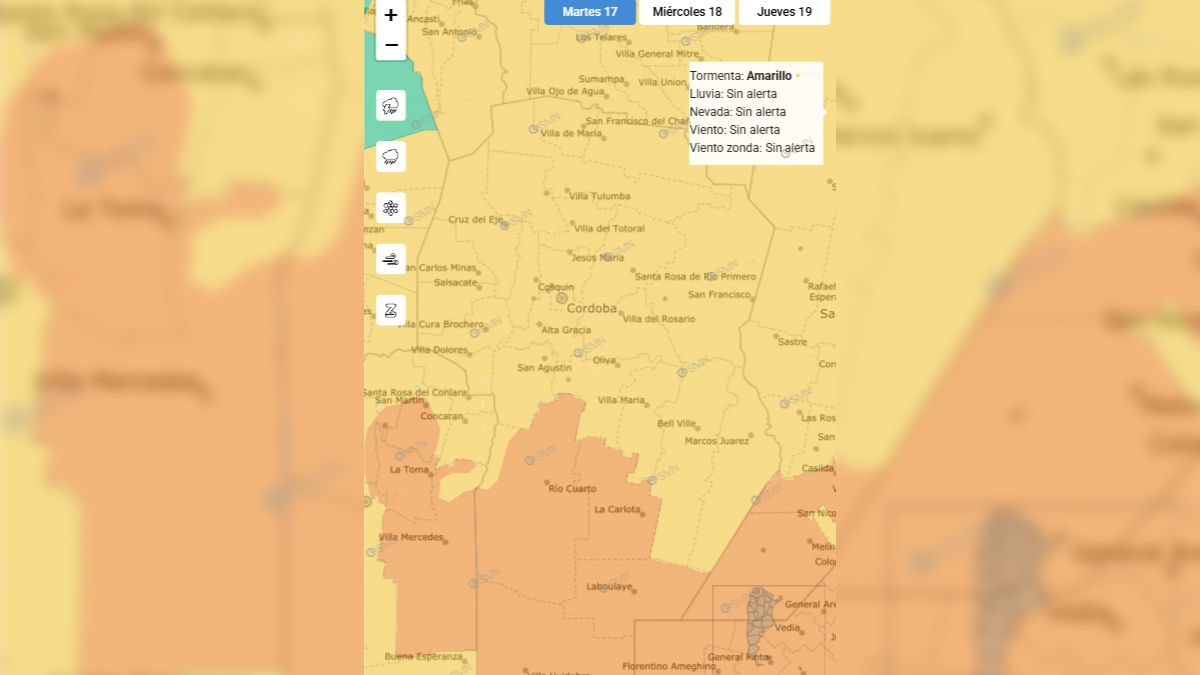Click the Villa Maria location label
1200x675 pixels.
pos(621,400)
